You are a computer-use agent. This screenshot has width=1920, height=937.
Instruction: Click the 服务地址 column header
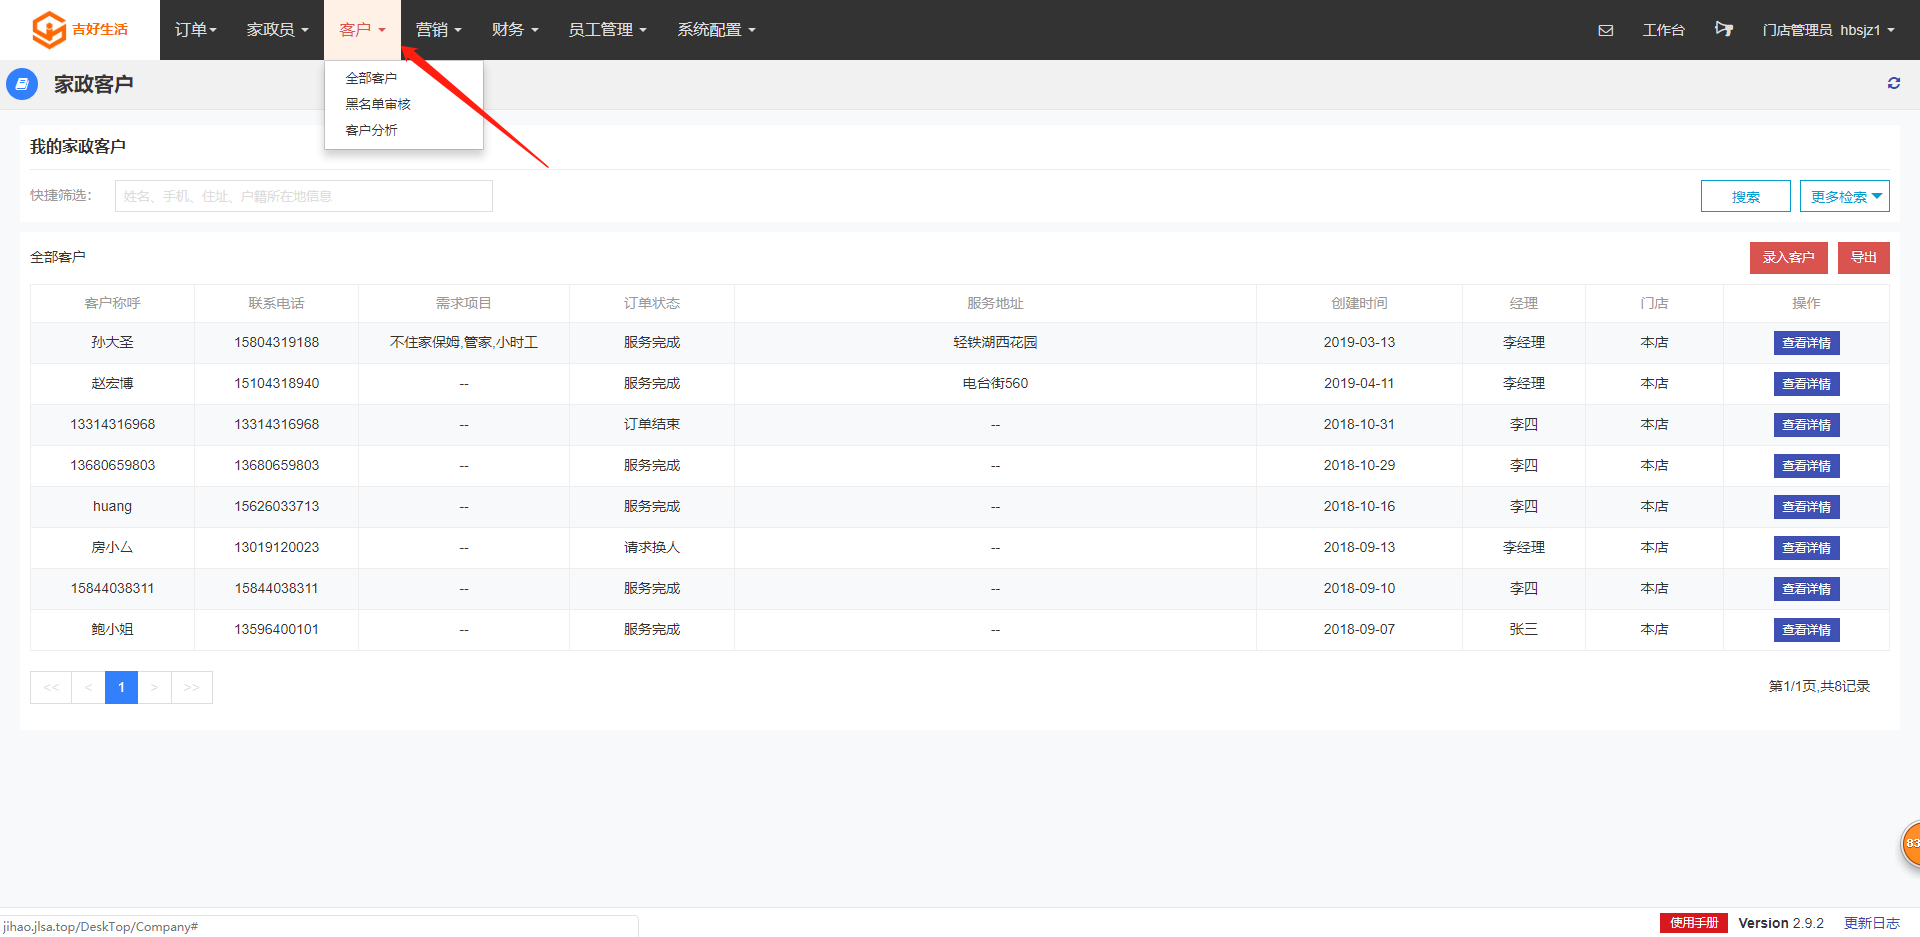point(995,303)
